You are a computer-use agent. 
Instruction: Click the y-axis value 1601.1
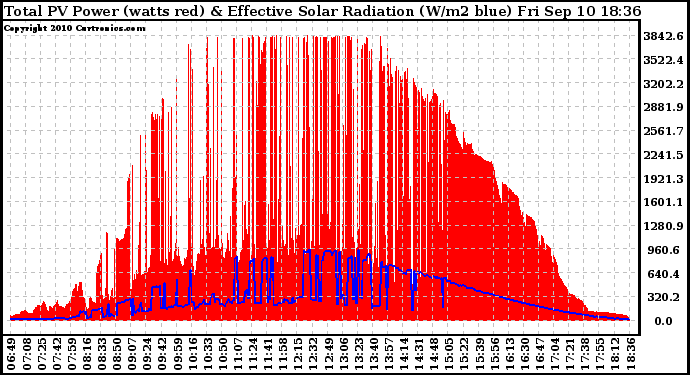point(663,202)
